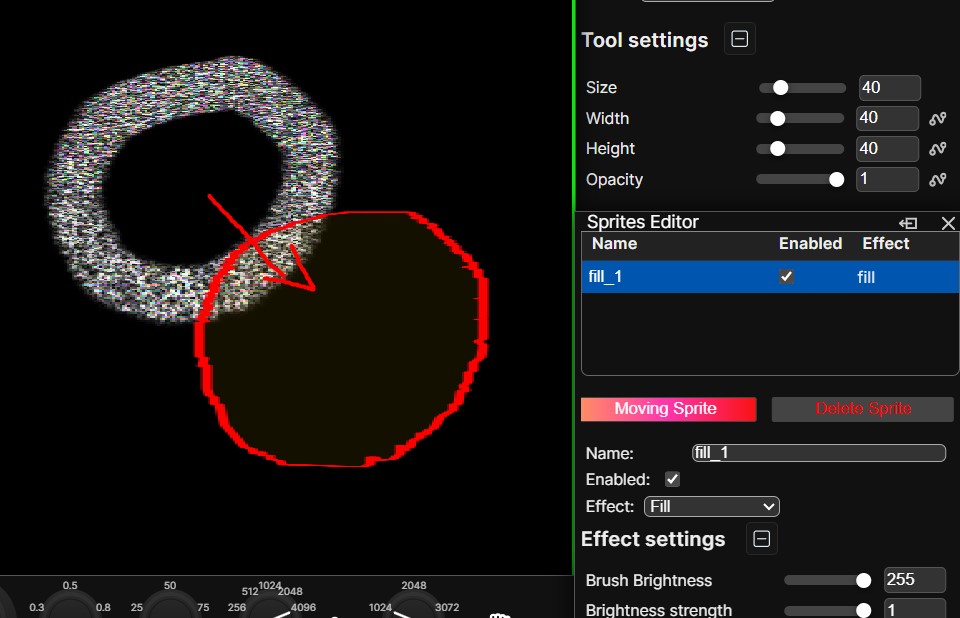
Task: Adjust the Brightness strength slider
Action: 828,610
